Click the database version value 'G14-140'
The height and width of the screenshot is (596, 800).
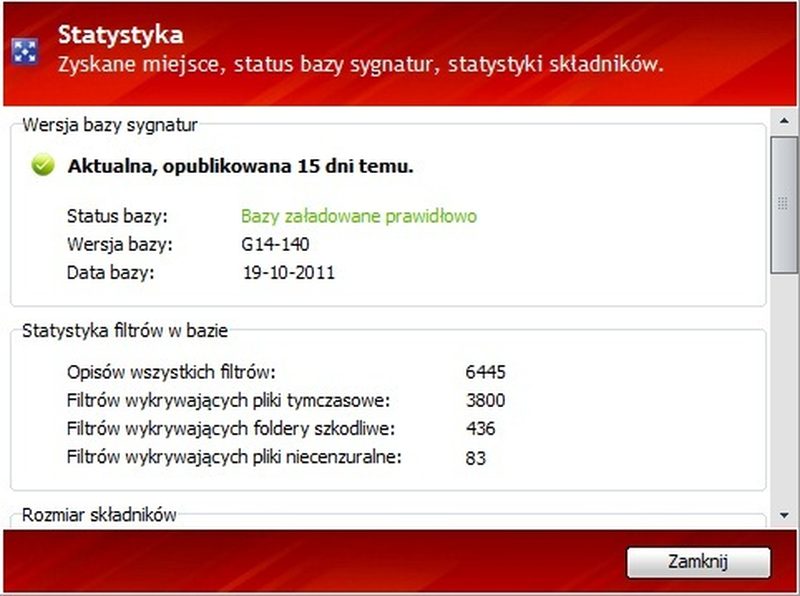point(276,244)
